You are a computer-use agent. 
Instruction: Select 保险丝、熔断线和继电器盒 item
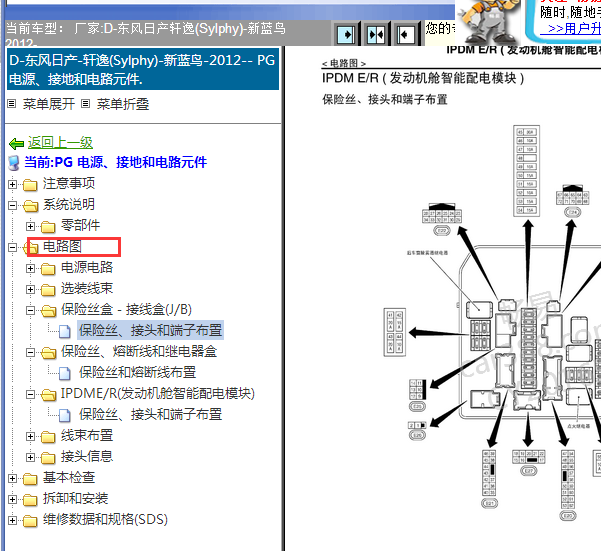[x=139, y=351]
